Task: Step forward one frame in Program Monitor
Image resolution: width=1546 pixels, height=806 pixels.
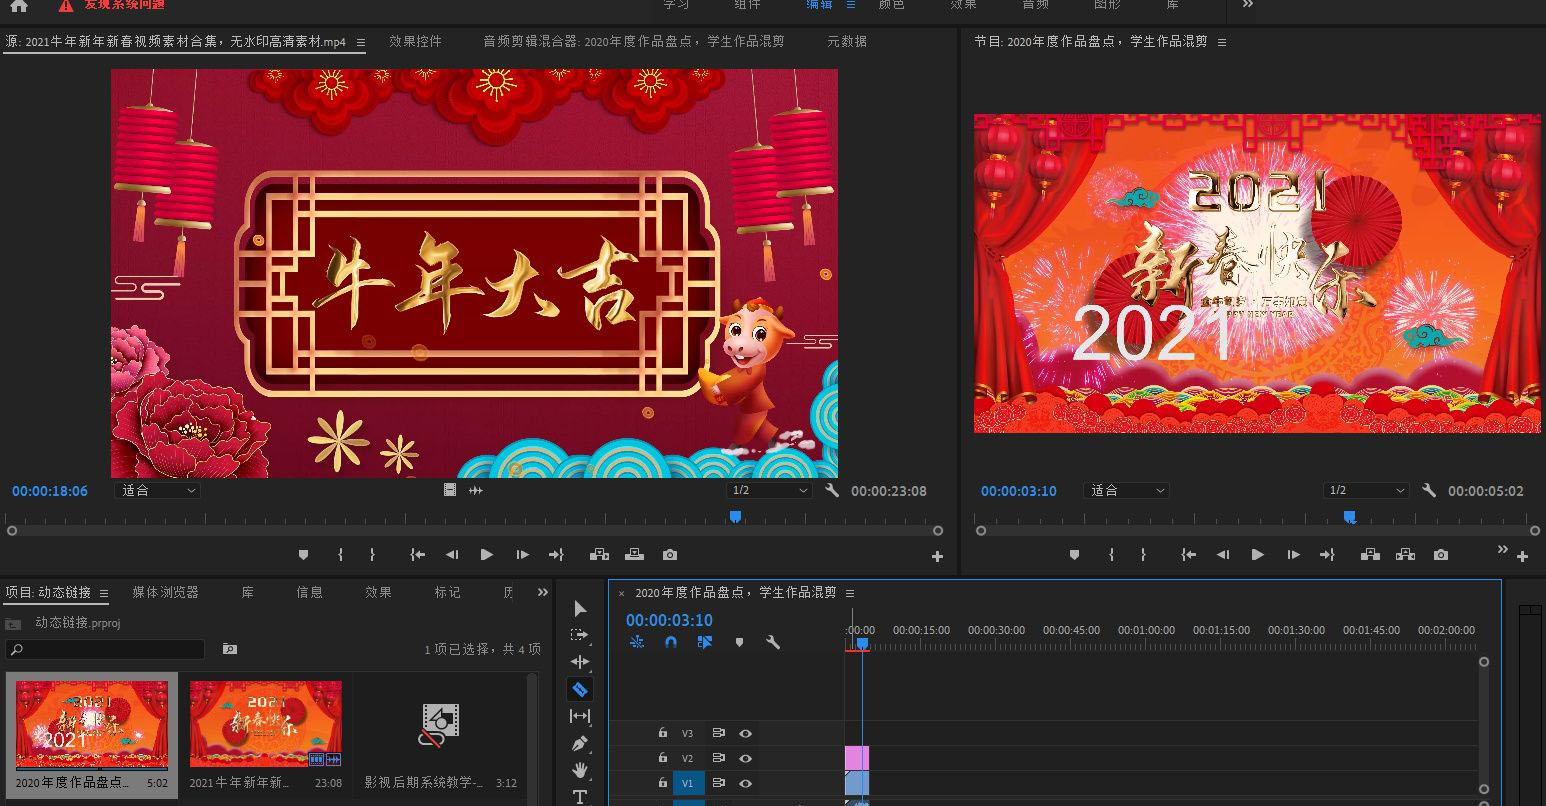Action: pyautogui.click(x=1293, y=555)
